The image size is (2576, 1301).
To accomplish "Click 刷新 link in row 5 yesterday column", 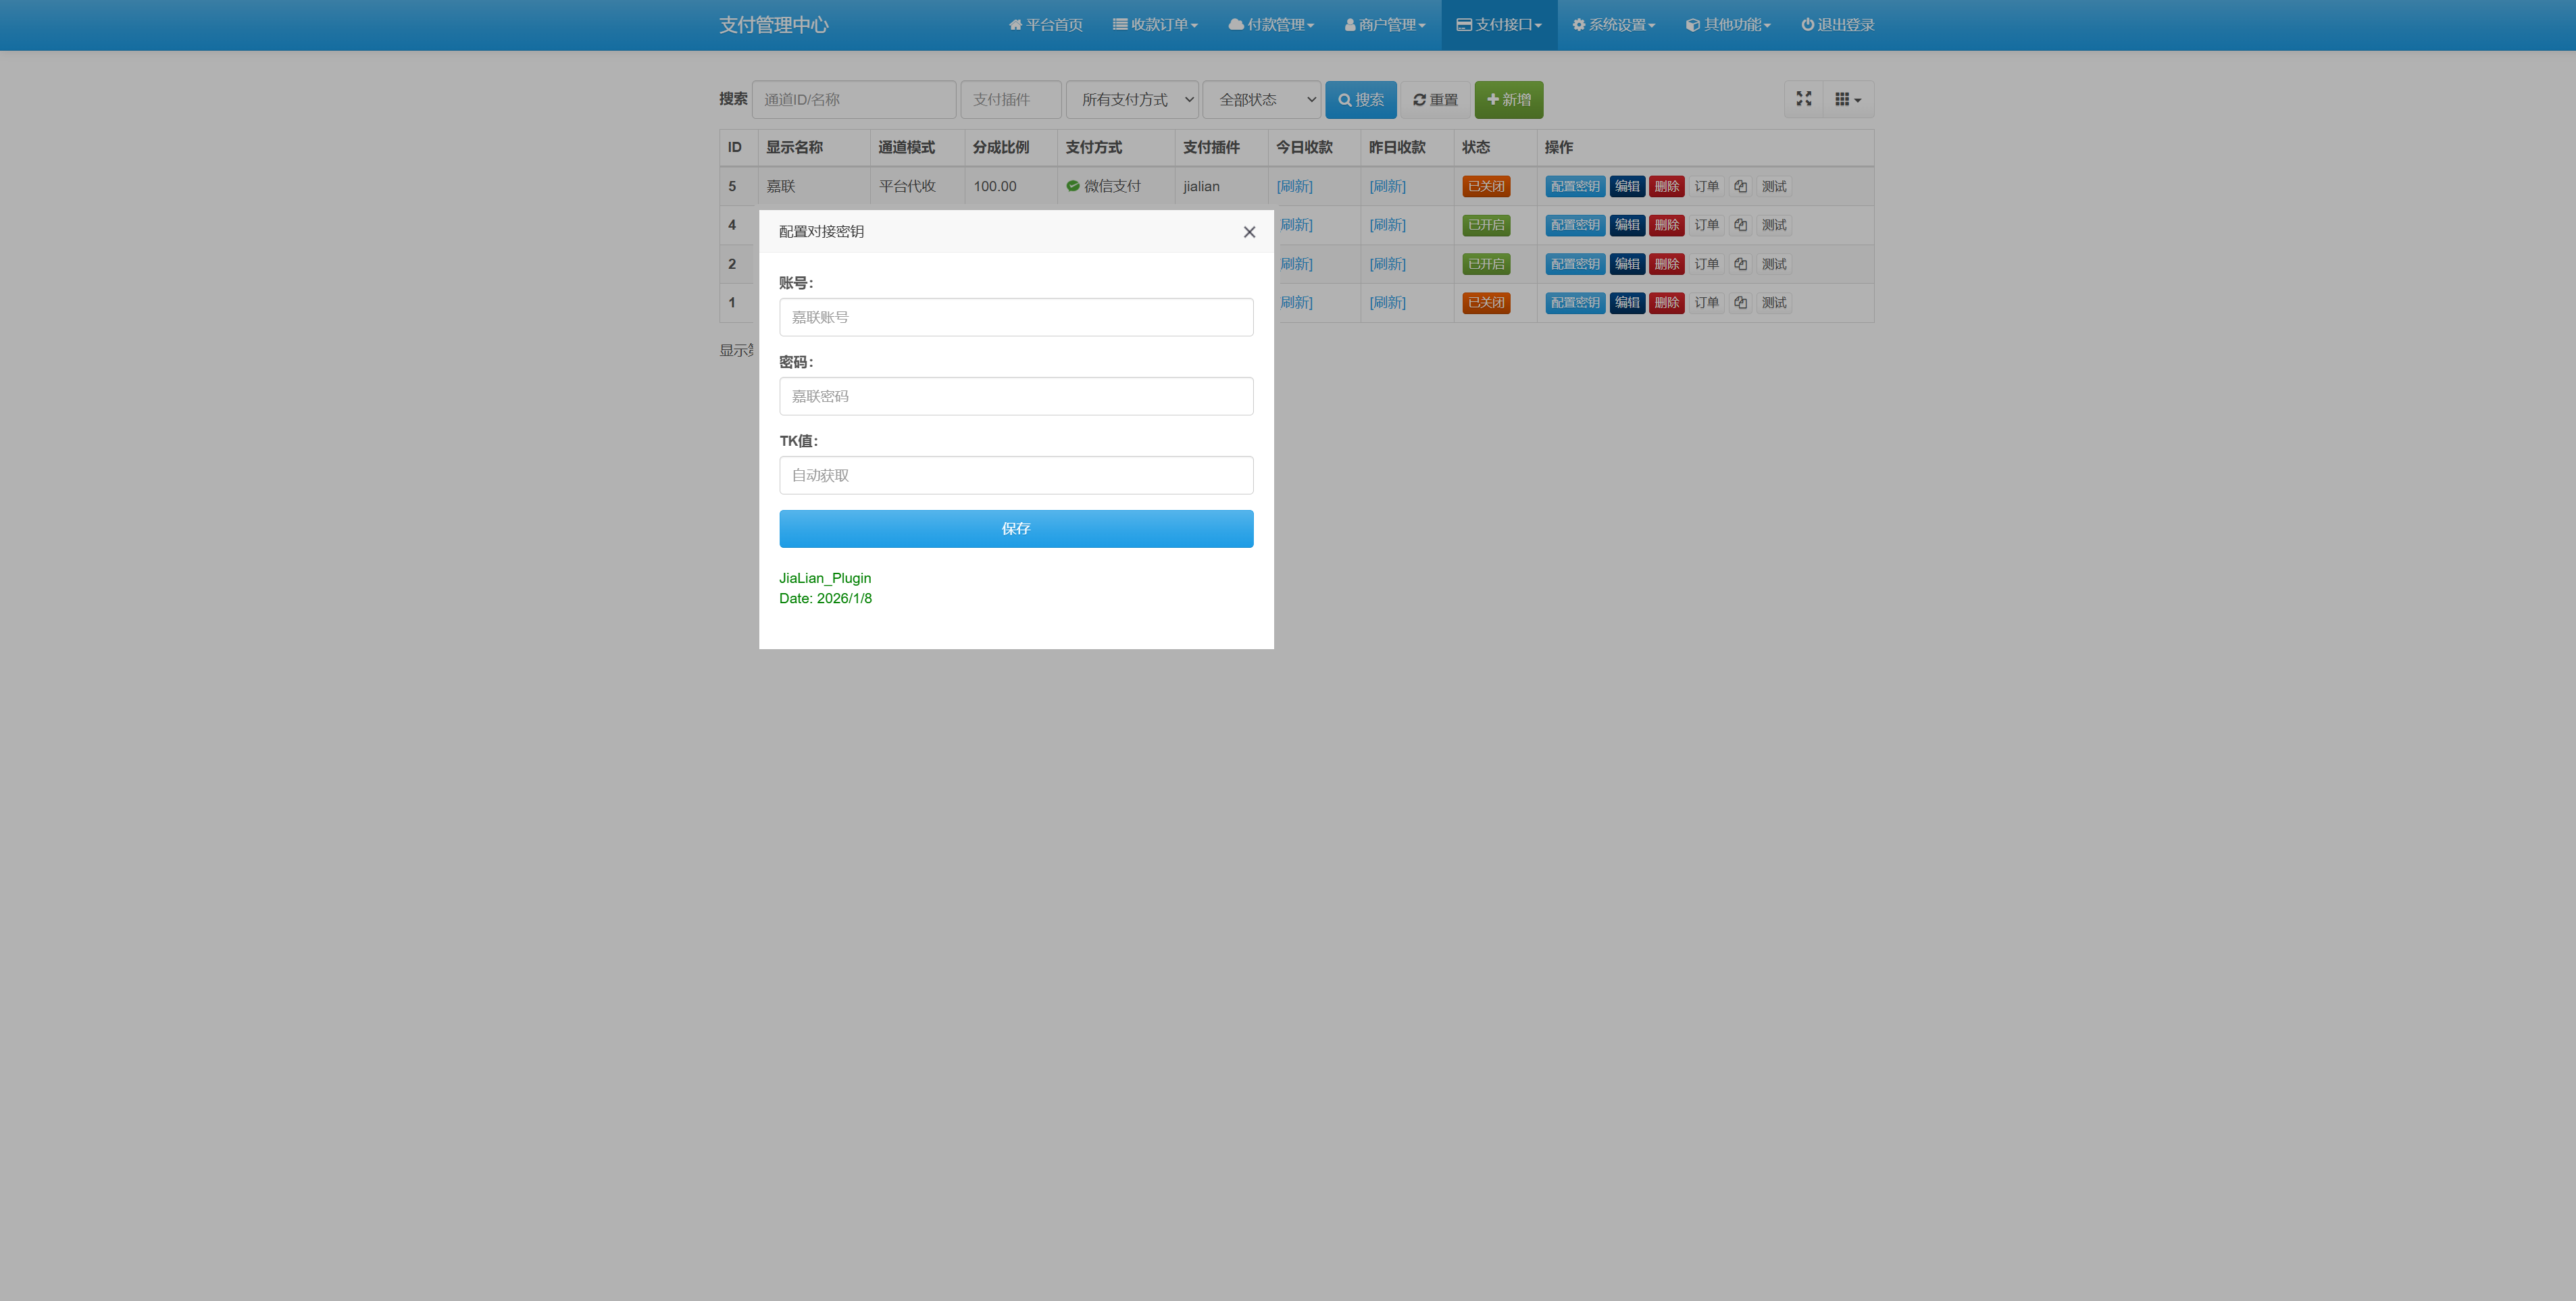I will point(1387,186).
